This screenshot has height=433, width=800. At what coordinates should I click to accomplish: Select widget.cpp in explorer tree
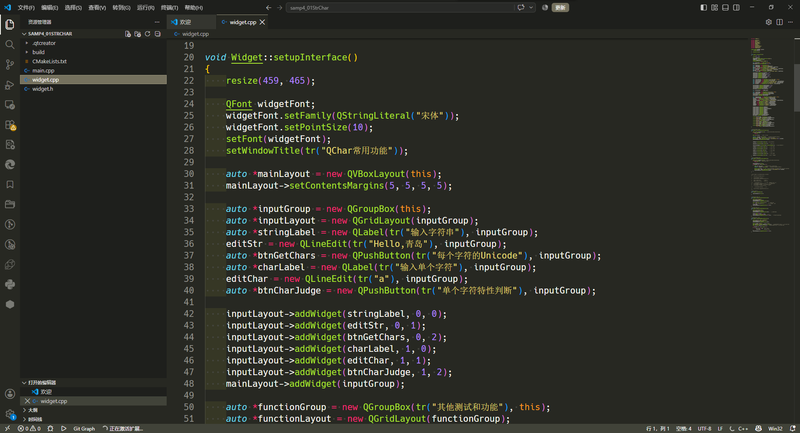point(93,80)
